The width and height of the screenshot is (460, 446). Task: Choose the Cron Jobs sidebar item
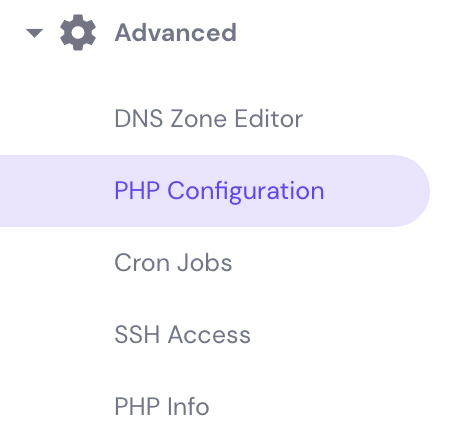click(173, 263)
